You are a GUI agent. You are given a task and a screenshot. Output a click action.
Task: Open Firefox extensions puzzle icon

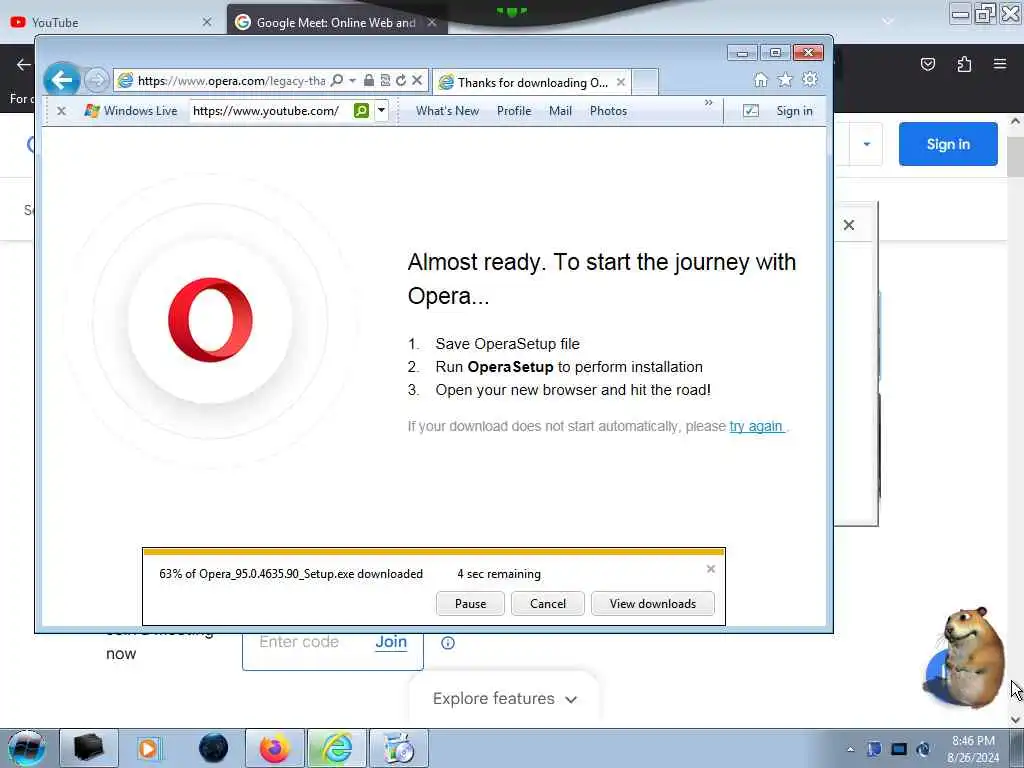964,64
